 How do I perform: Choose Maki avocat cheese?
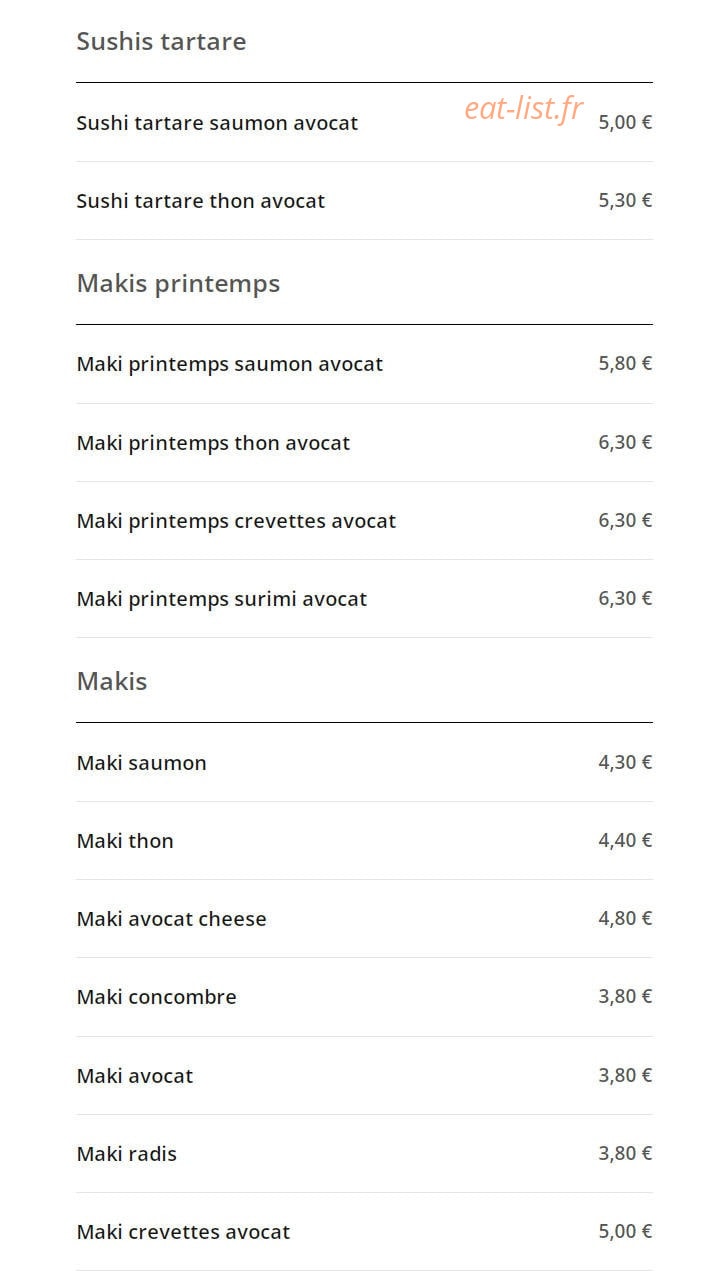(x=364, y=919)
